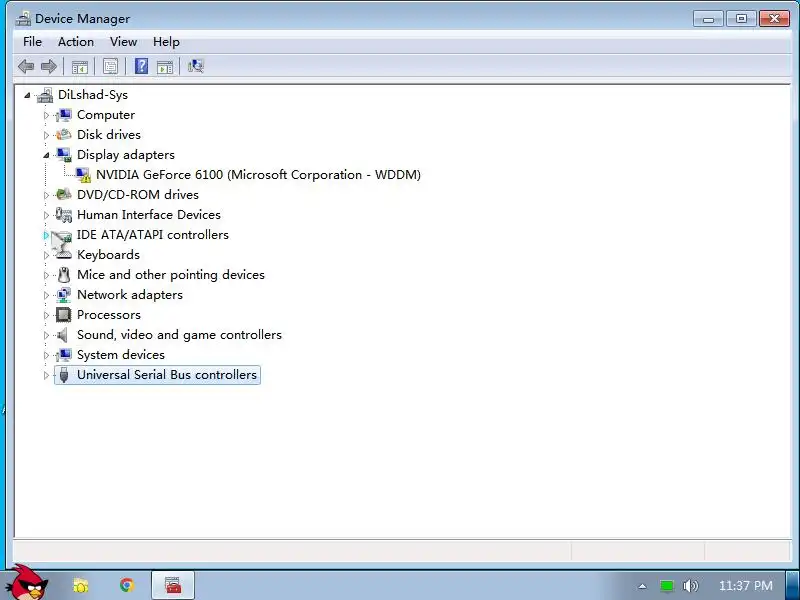Expand the DVD/CD-ROM drives arrow
The height and width of the screenshot is (600, 800).
[46, 195]
